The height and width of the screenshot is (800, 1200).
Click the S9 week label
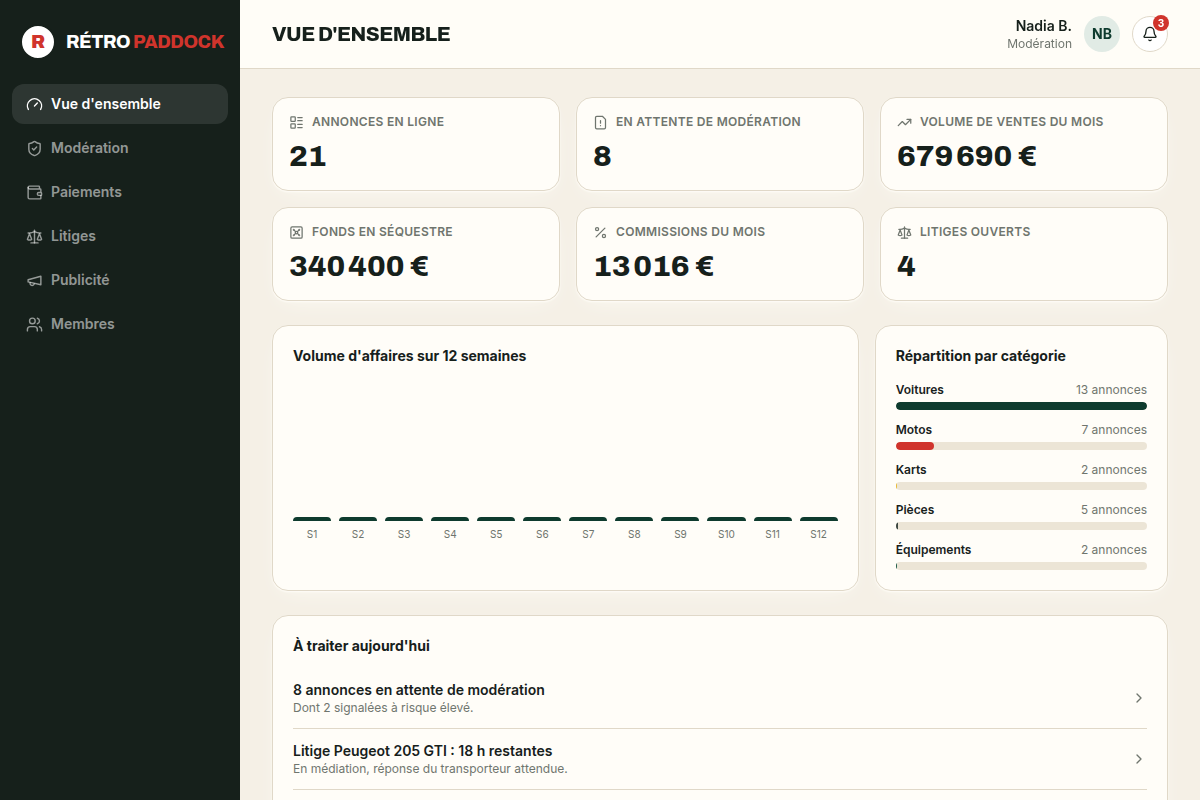point(680,535)
